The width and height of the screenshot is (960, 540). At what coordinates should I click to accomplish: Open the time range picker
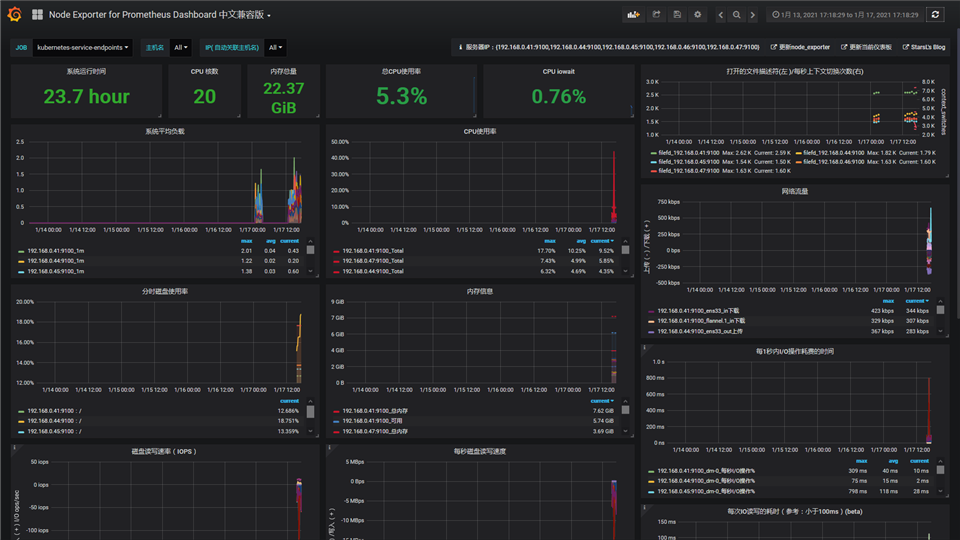click(845, 15)
